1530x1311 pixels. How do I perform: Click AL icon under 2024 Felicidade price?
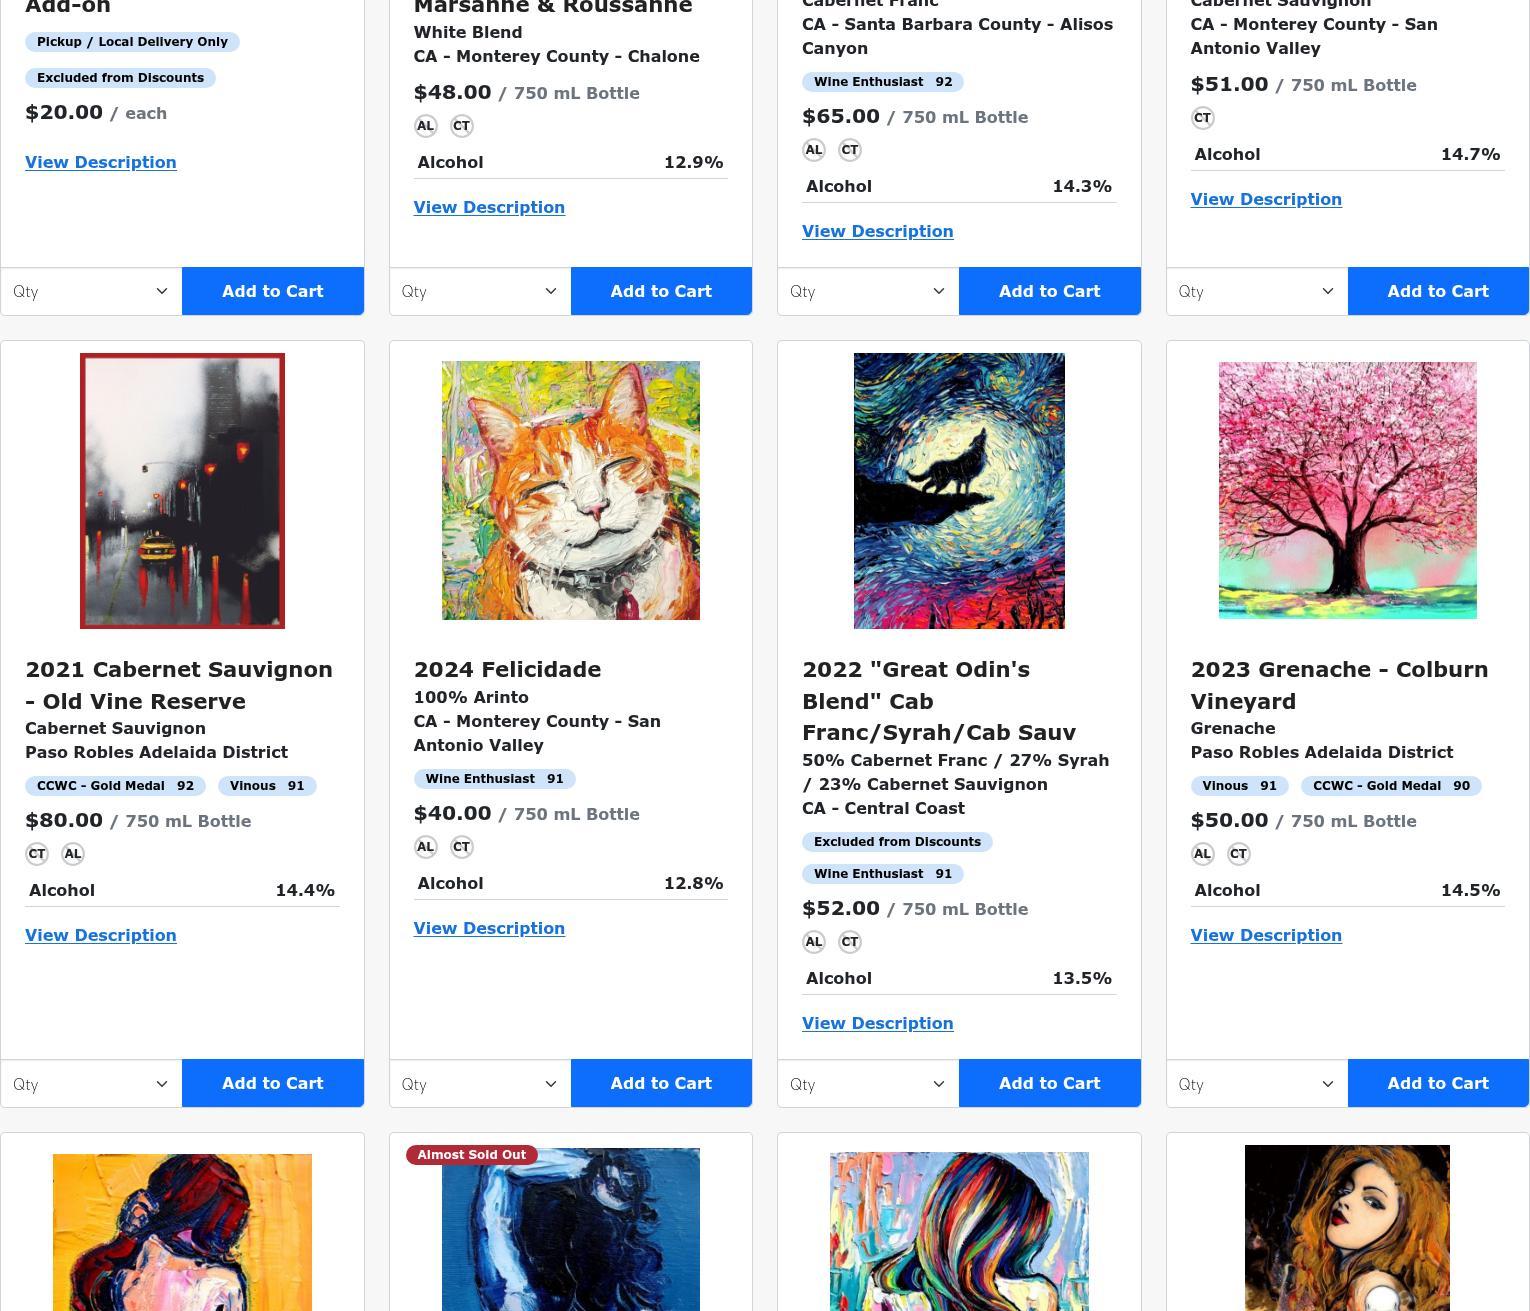(x=426, y=847)
